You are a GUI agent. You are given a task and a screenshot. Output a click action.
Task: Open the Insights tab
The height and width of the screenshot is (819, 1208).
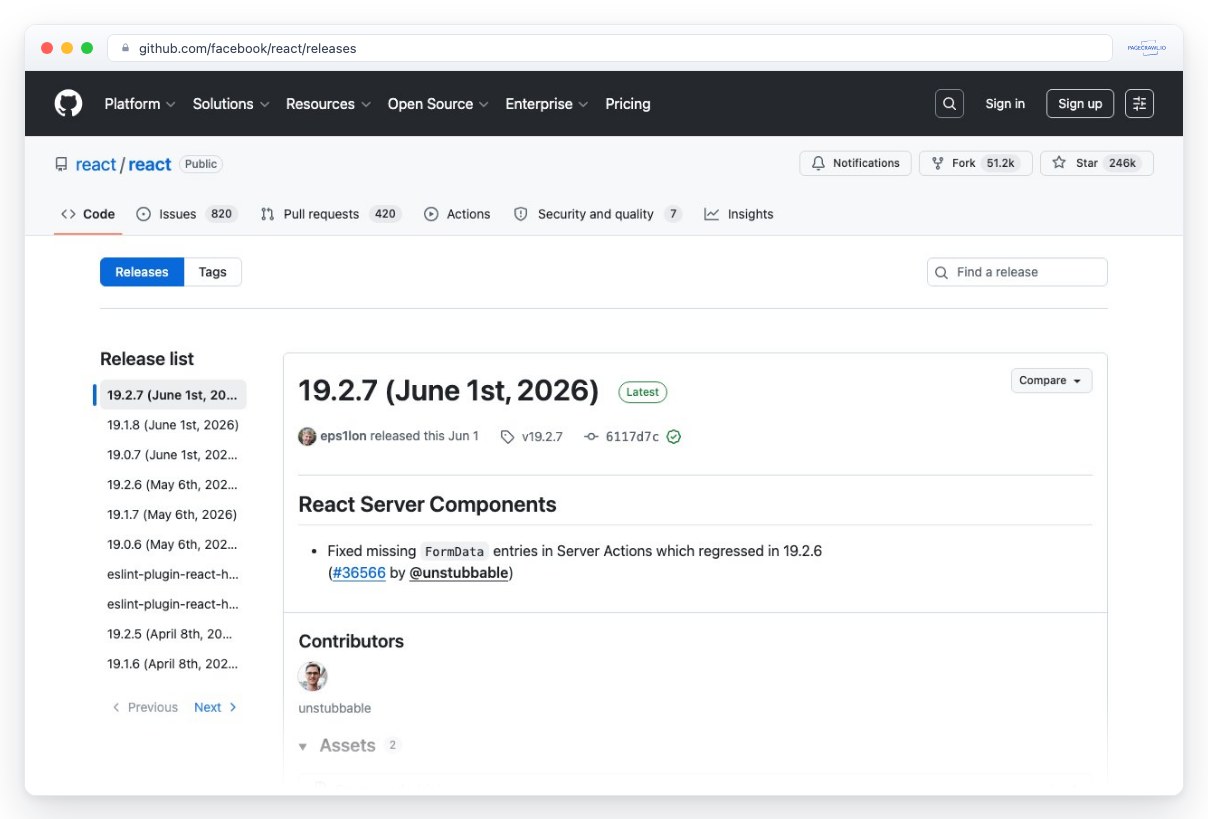point(739,214)
